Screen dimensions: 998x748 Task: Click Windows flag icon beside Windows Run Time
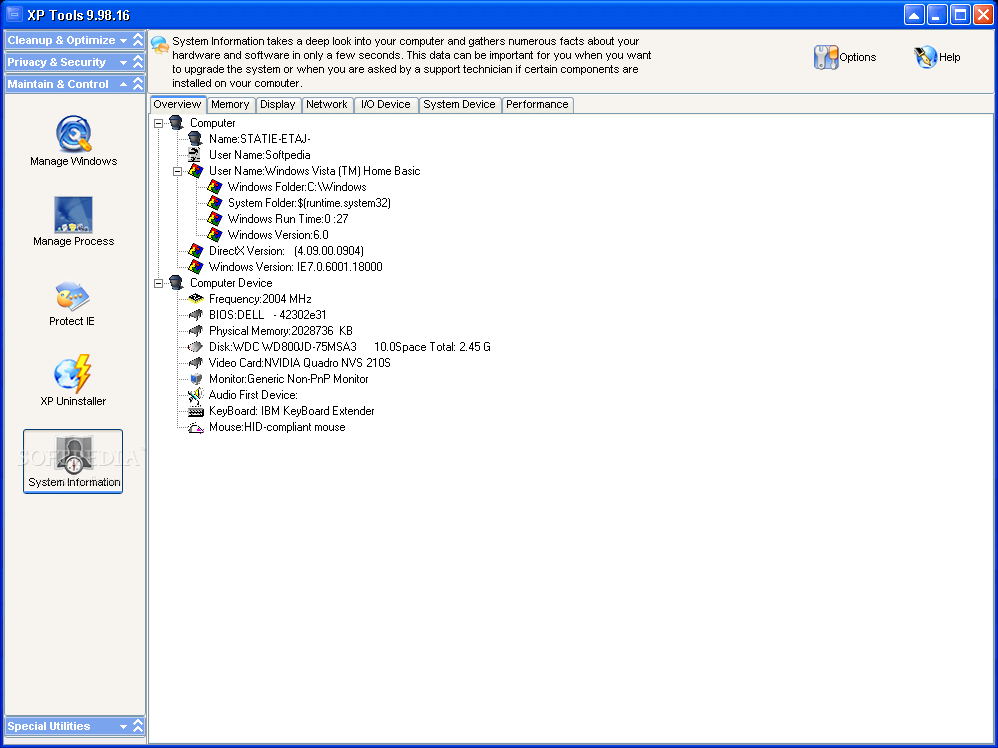214,218
